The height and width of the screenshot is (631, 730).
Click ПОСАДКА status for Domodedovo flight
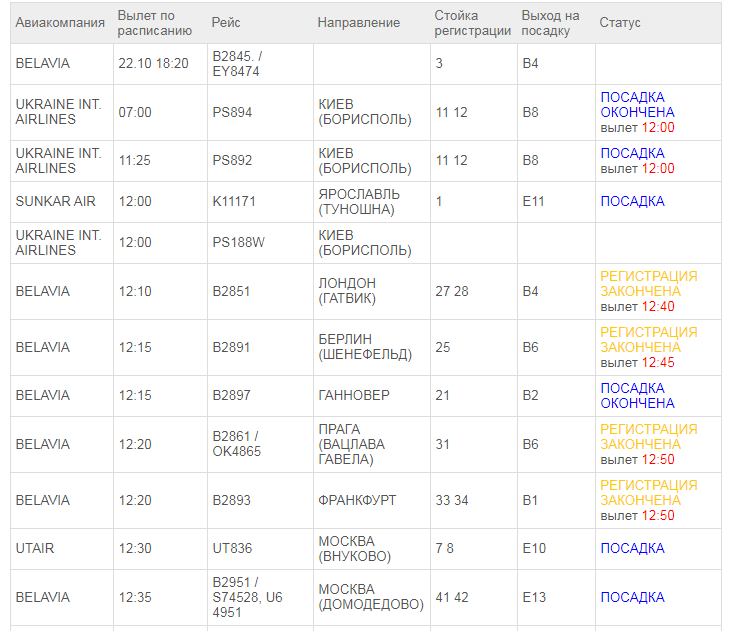point(632,597)
